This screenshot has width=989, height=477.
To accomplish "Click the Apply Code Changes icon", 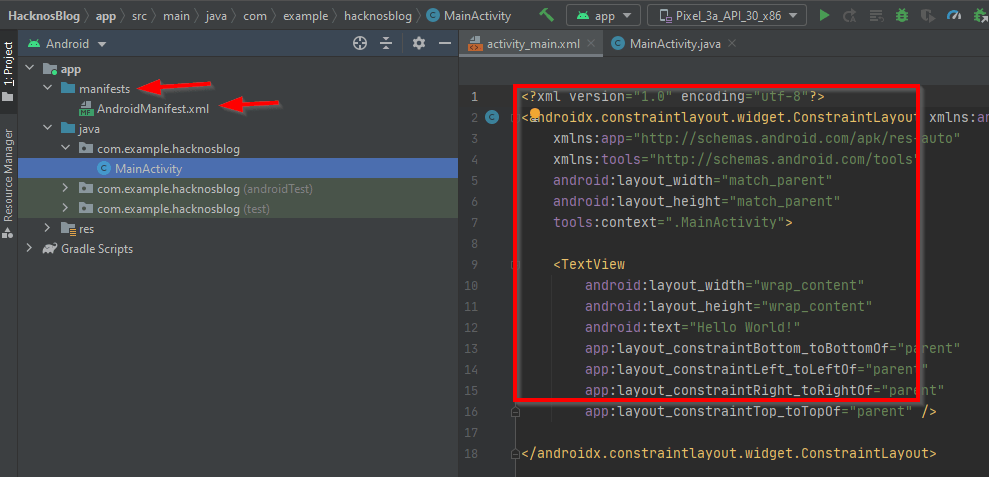I will click(875, 15).
